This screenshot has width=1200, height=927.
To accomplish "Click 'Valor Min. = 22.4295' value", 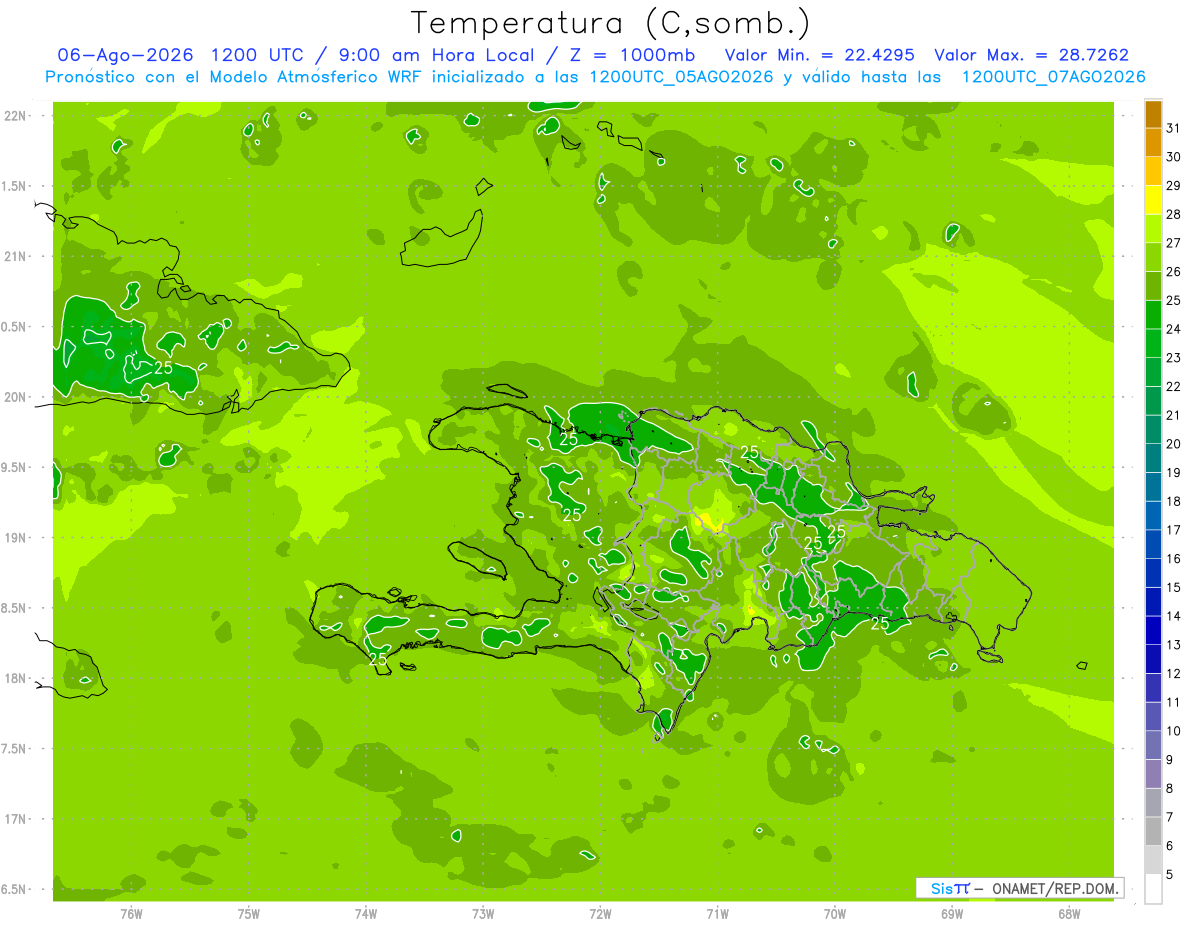I will [820, 55].
